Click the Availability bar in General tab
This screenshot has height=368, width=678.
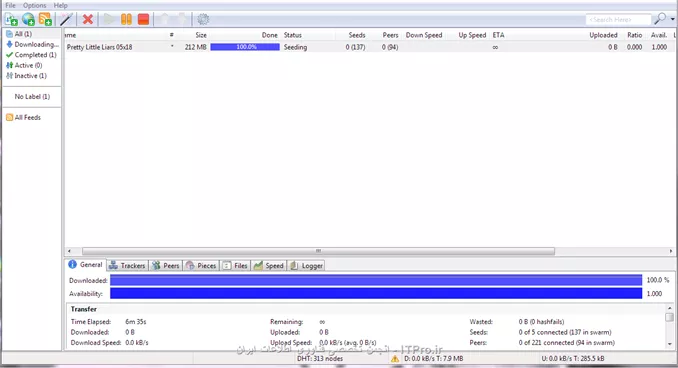click(x=376, y=294)
